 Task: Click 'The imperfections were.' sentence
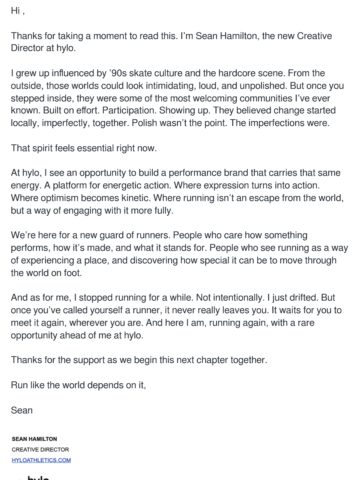(280, 123)
